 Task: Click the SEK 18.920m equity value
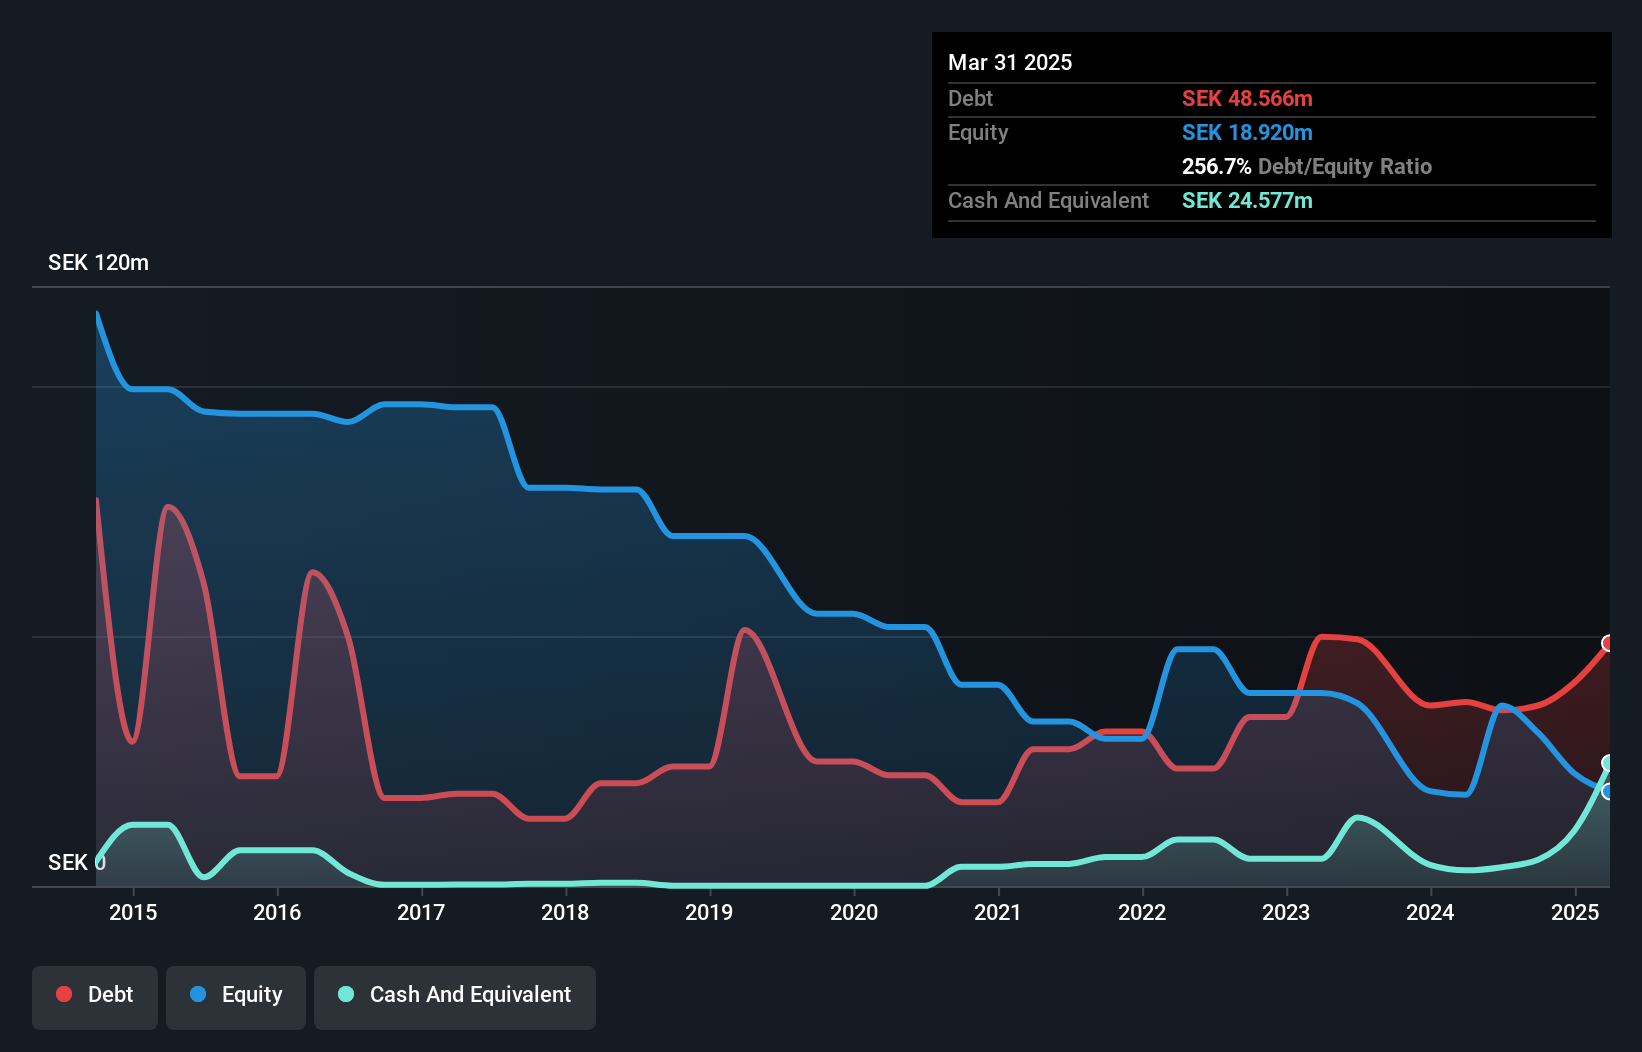[1247, 132]
